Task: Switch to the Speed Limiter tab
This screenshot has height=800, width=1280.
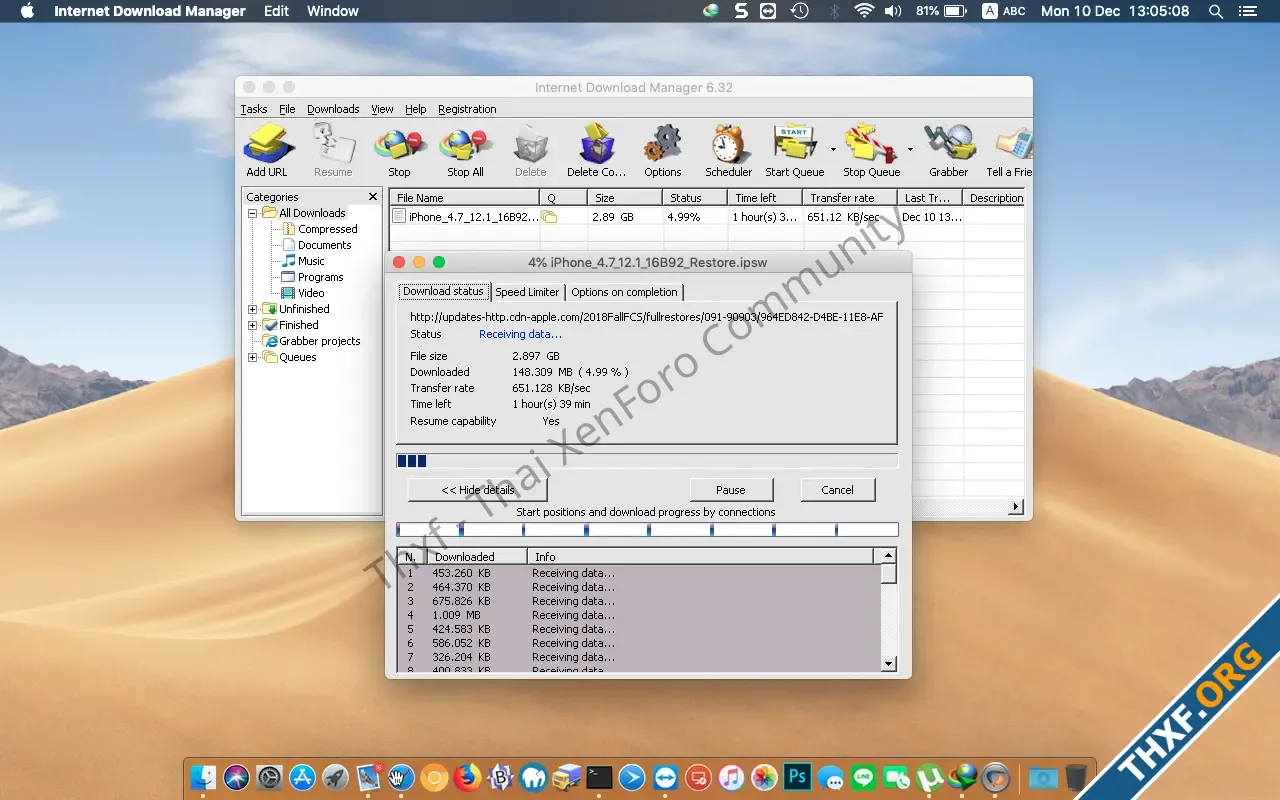Action: pos(527,292)
